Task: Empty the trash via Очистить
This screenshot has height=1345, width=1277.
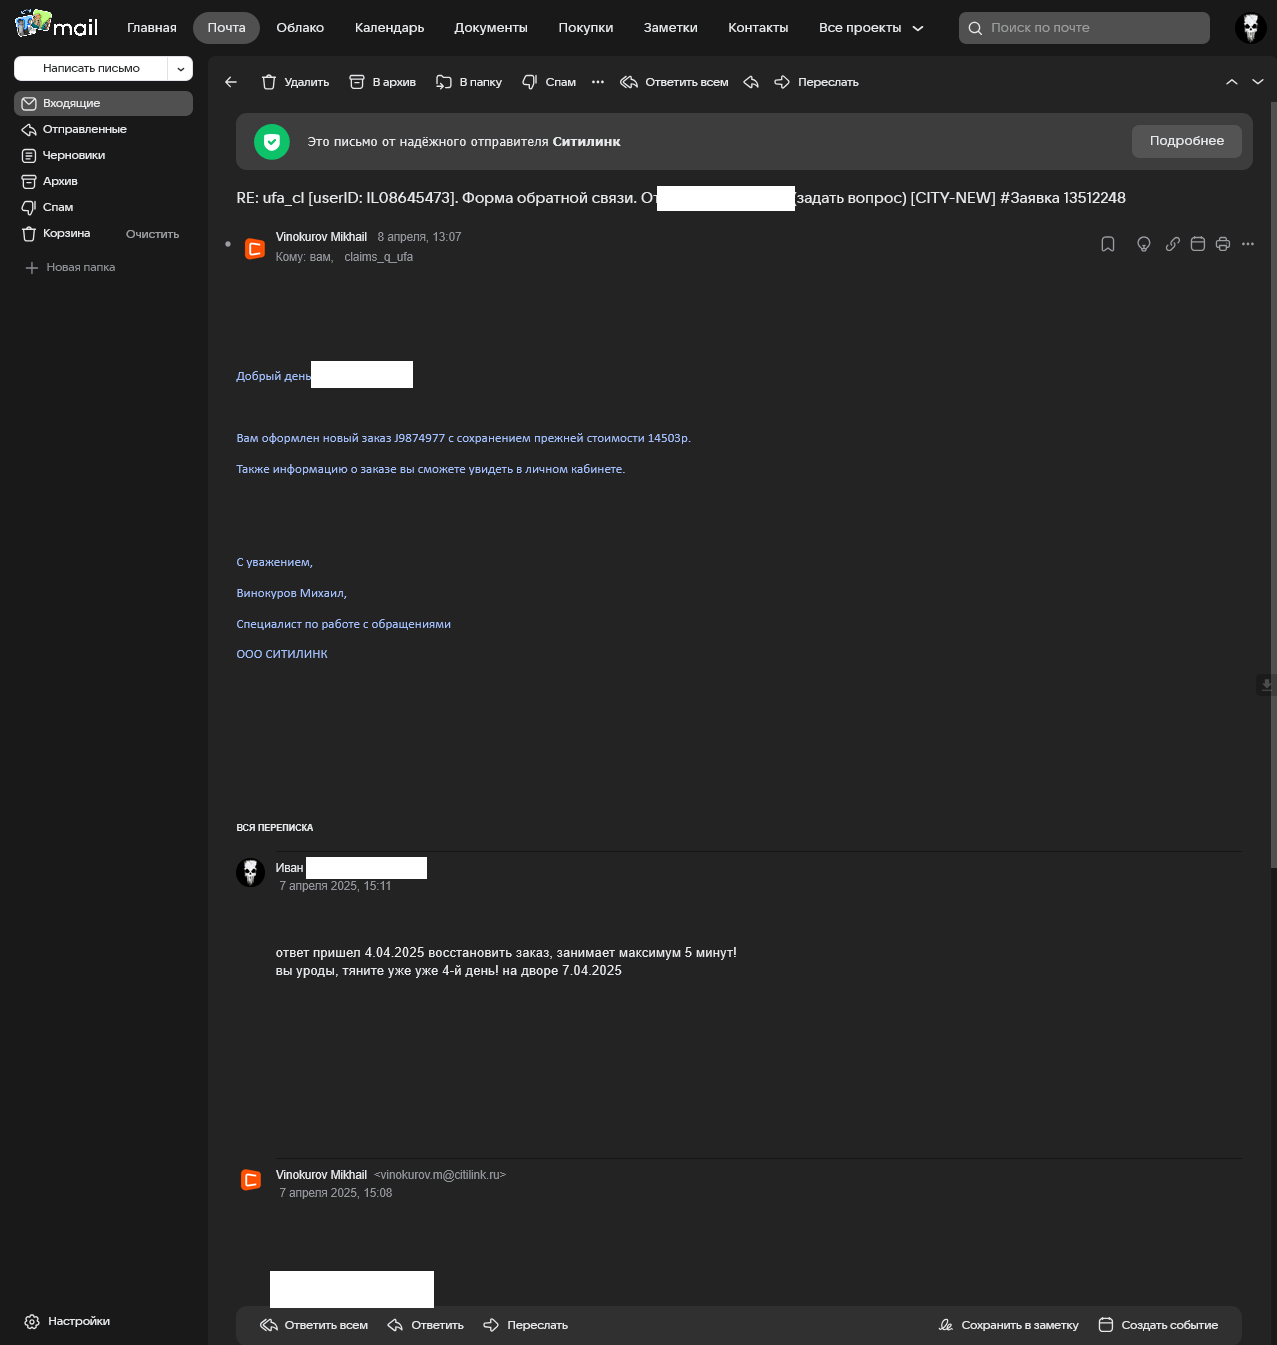Action: [x=151, y=233]
